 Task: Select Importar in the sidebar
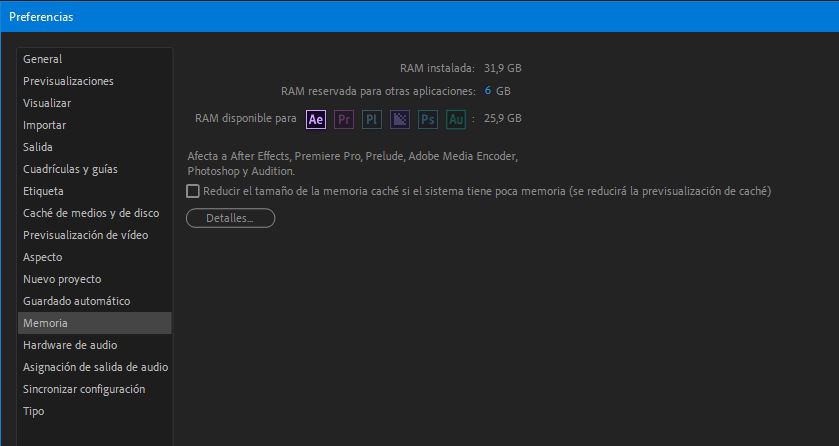pos(95,125)
